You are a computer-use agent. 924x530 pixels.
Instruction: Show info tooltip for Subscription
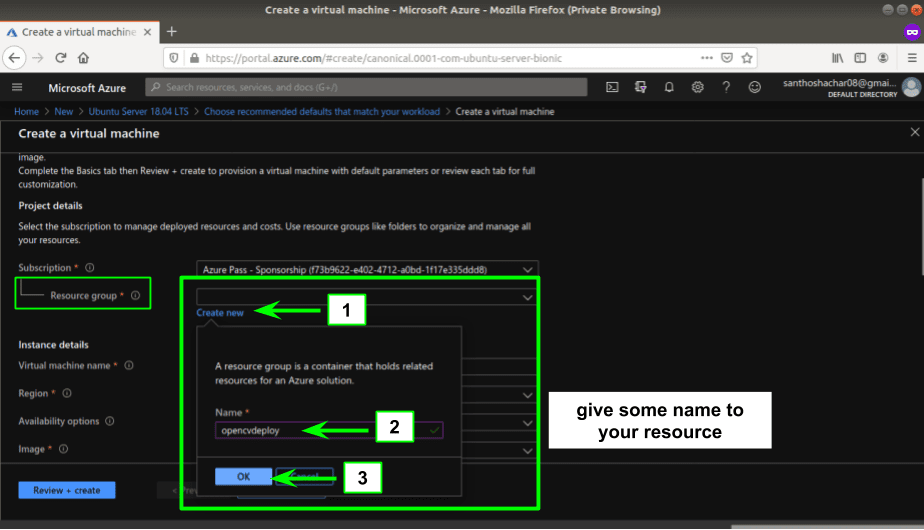(x=90, y=268)
